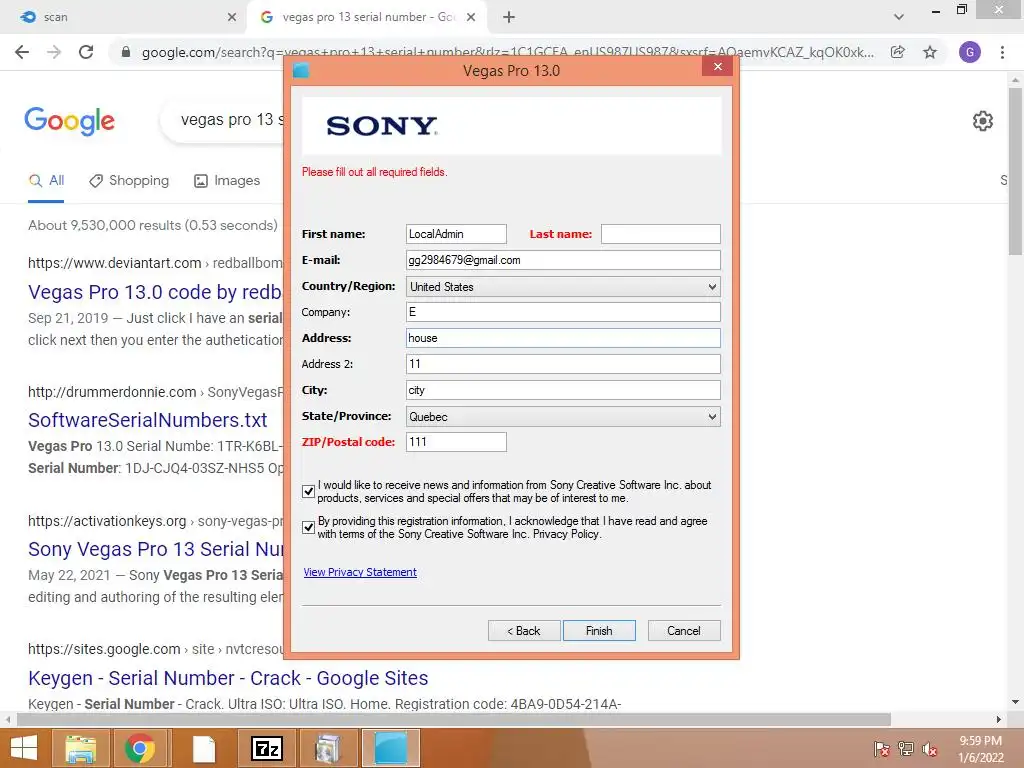Click the Vegas Pro 13.0 dialog title icon
The height and width of the screenshot is (768, 1024).
(301, 70)
